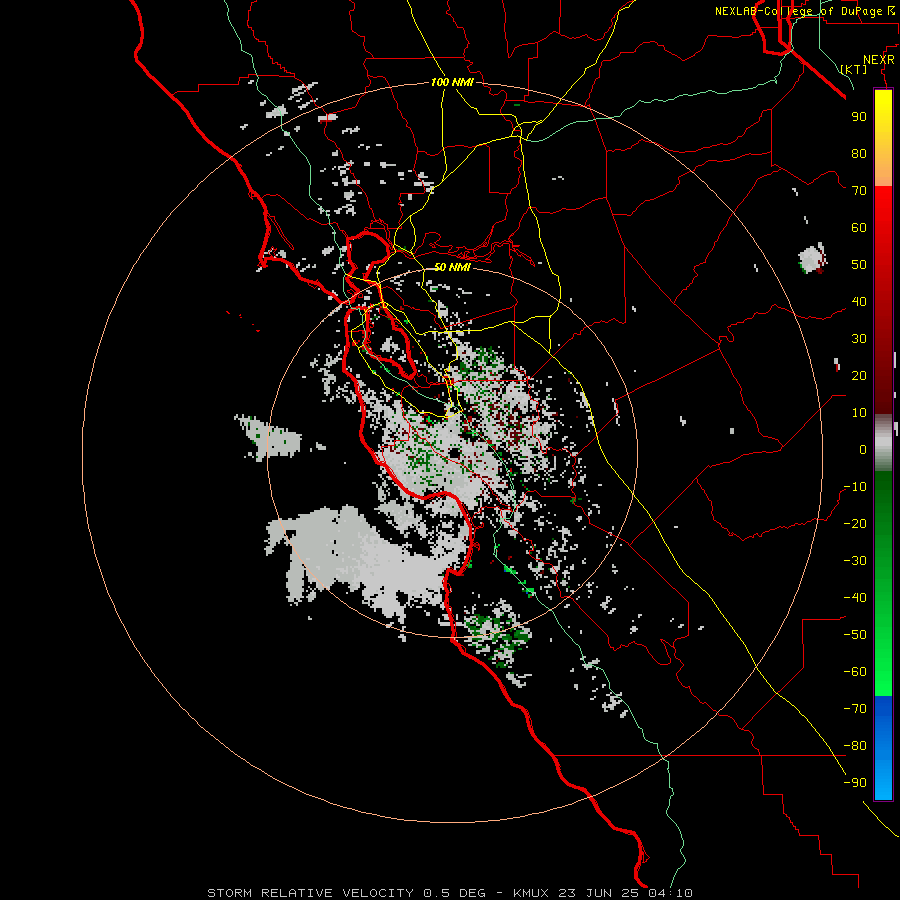900x900 pixels.
Task: Click the Storm Relative Velocity caption at bottom
Action: pyautogui.click(x=449, y=893)
